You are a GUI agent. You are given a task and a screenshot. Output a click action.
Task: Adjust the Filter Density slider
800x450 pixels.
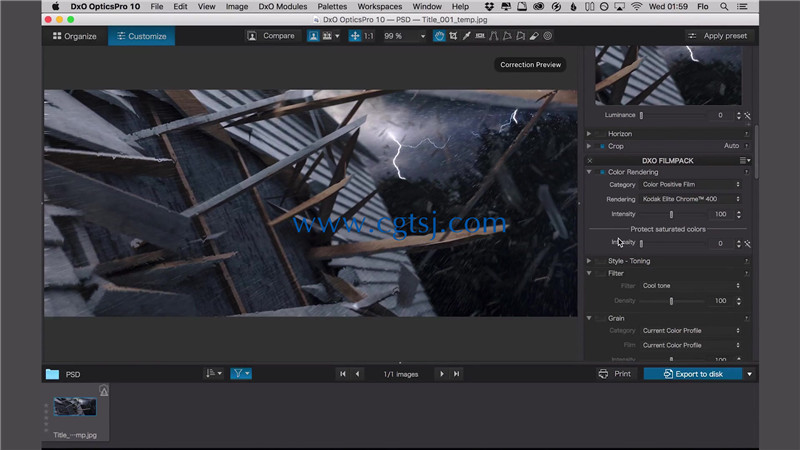672,301
